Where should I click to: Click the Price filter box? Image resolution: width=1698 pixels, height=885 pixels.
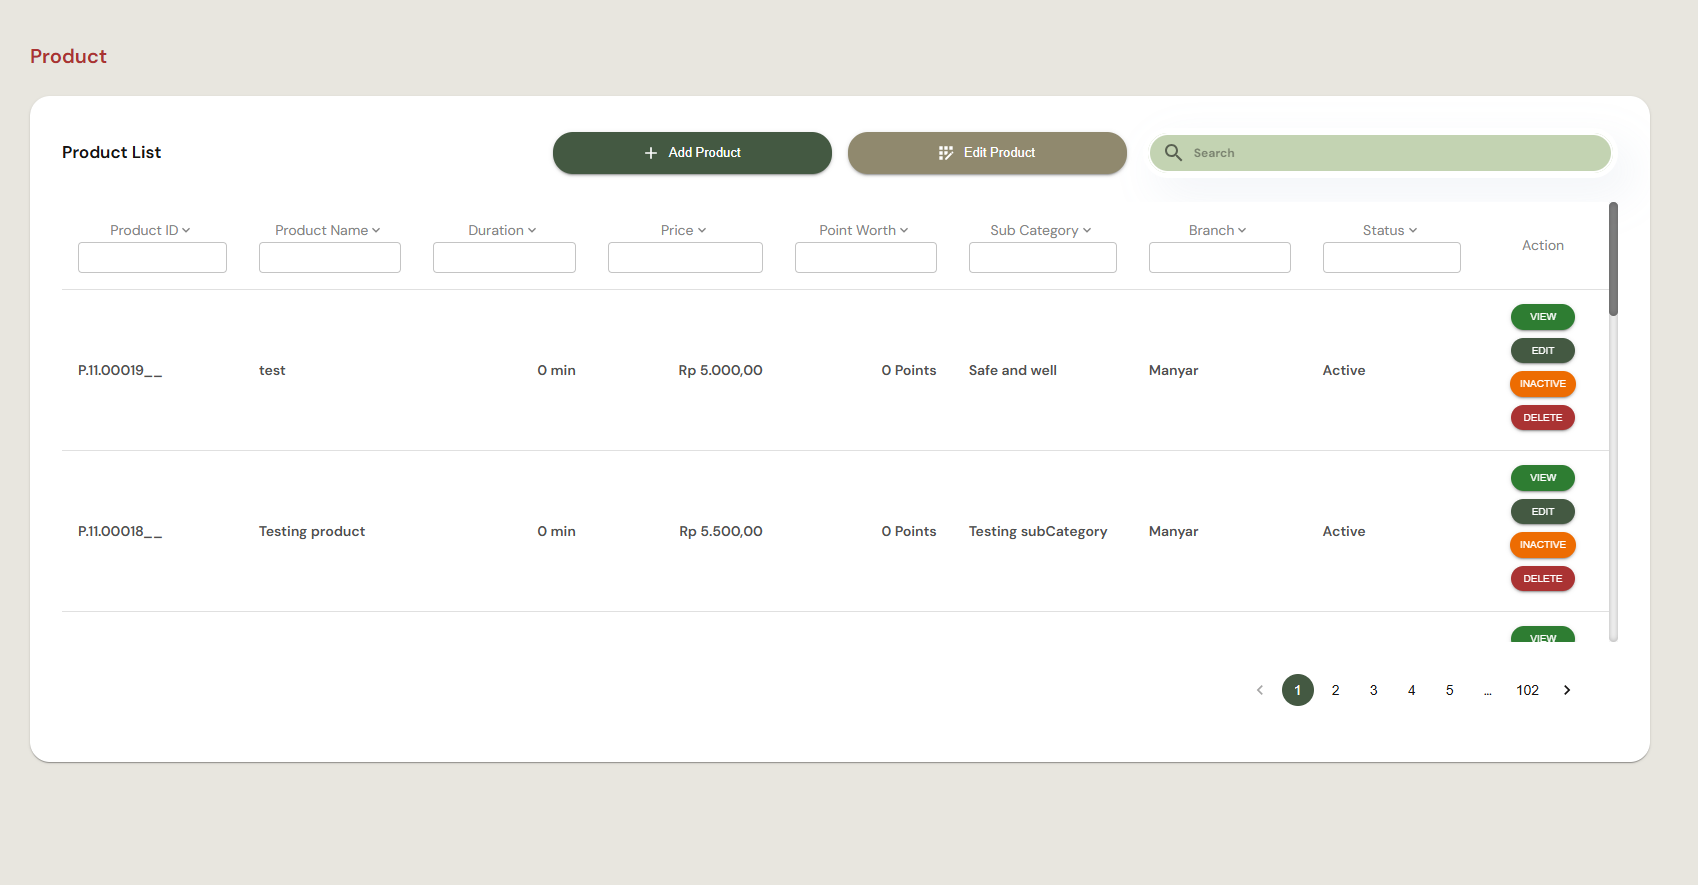pos(685,257)
